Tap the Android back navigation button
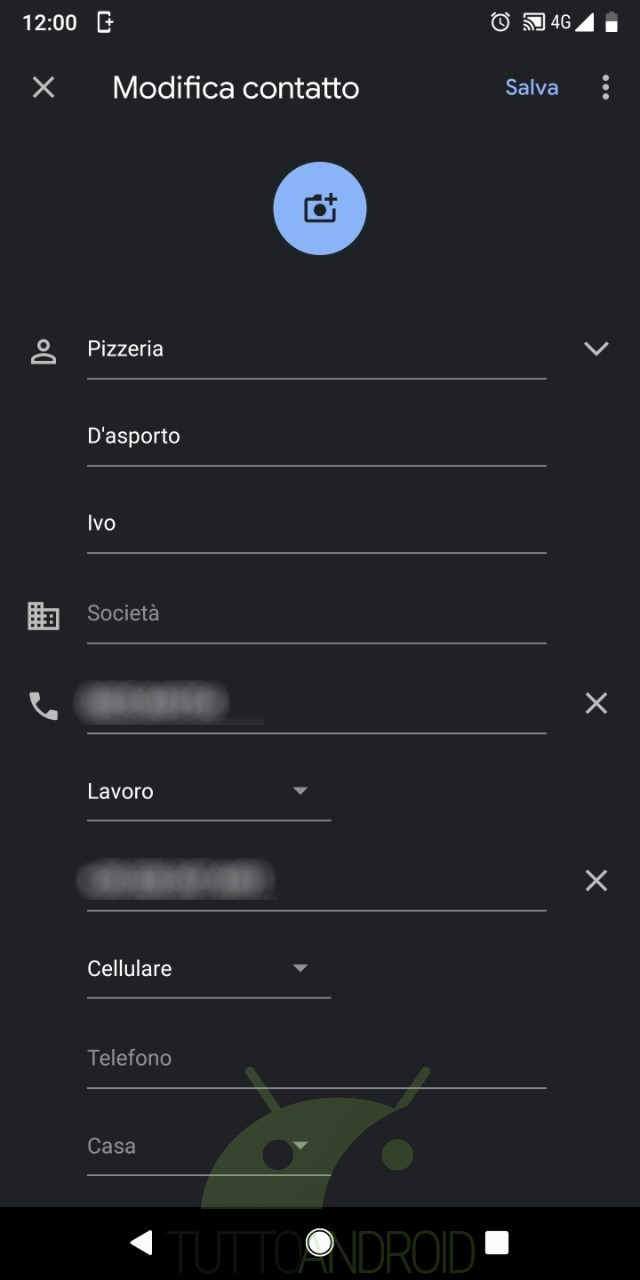 tap(142, 1242)
